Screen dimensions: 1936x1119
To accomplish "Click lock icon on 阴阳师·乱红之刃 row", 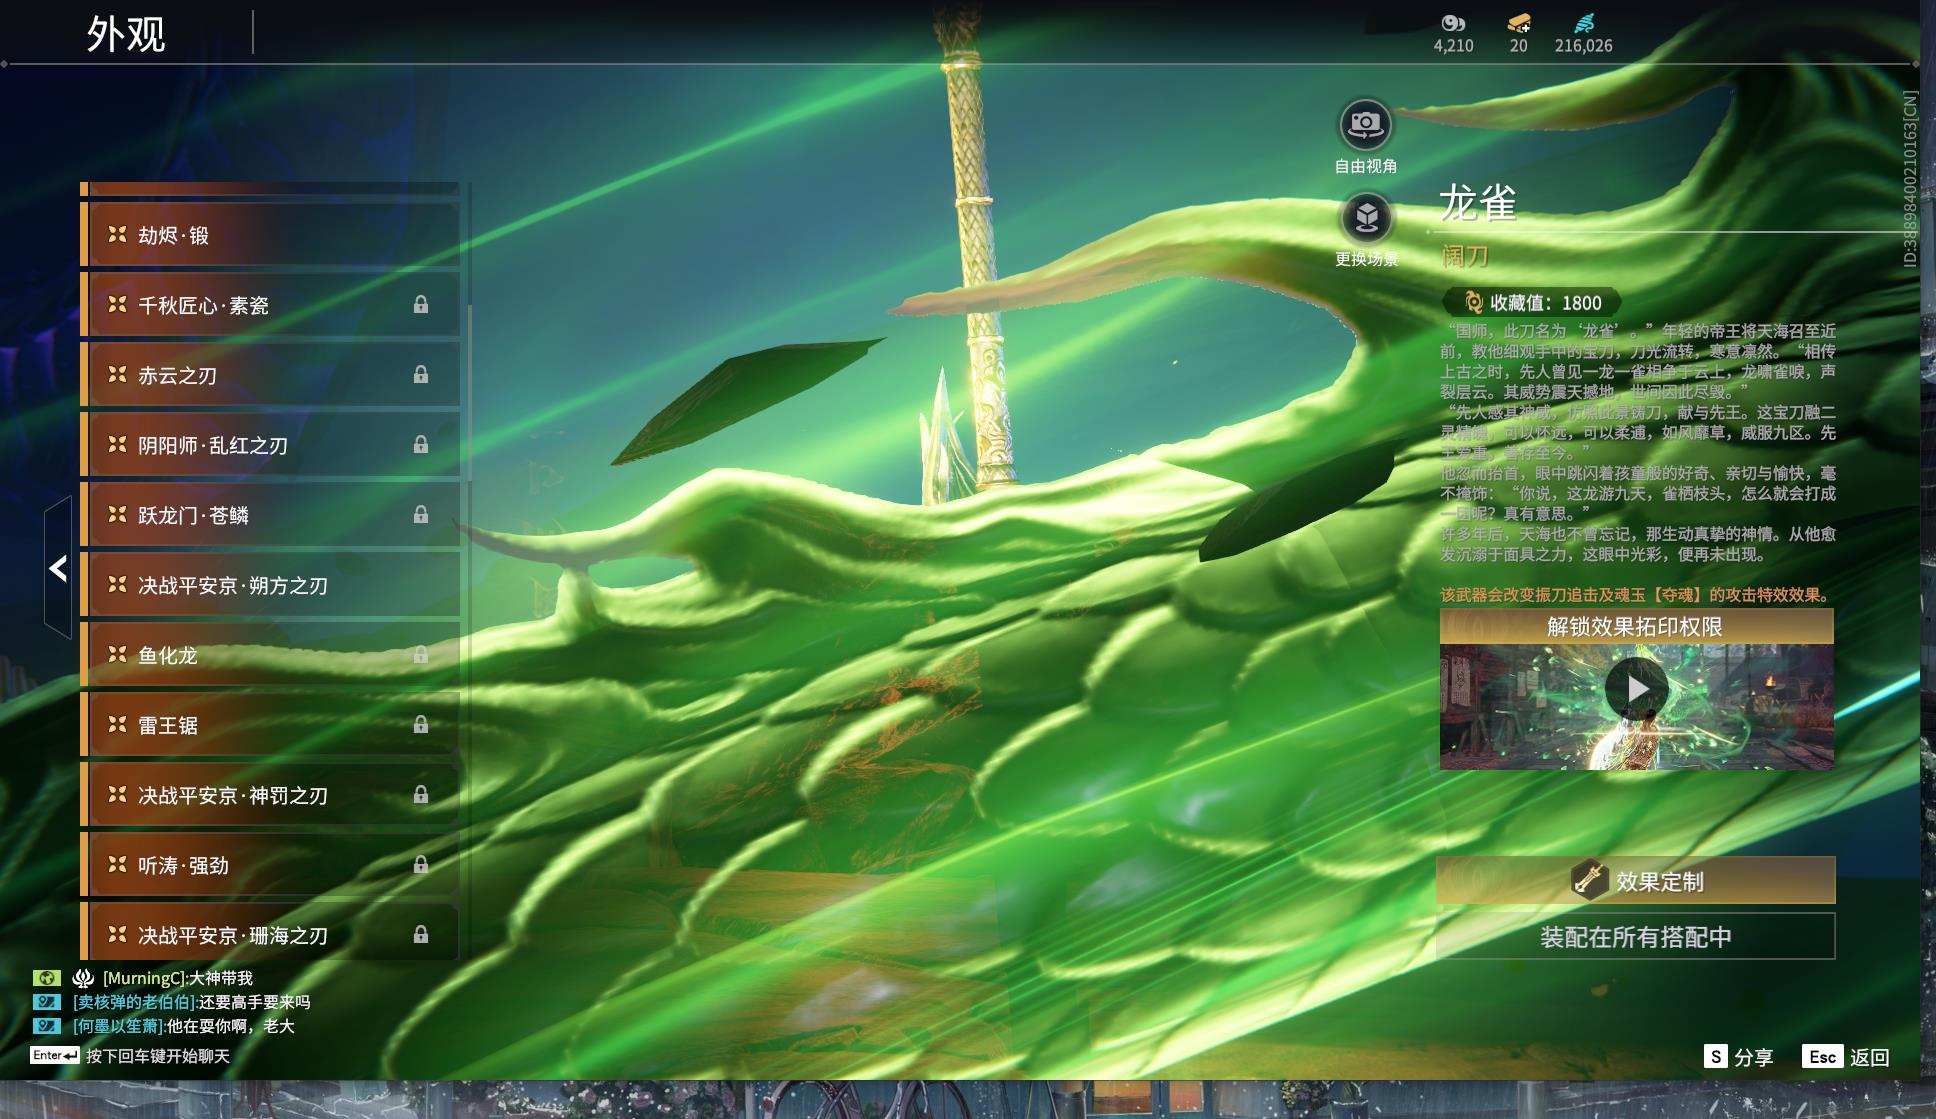I will pyautogui.click(x=421, y=444).
